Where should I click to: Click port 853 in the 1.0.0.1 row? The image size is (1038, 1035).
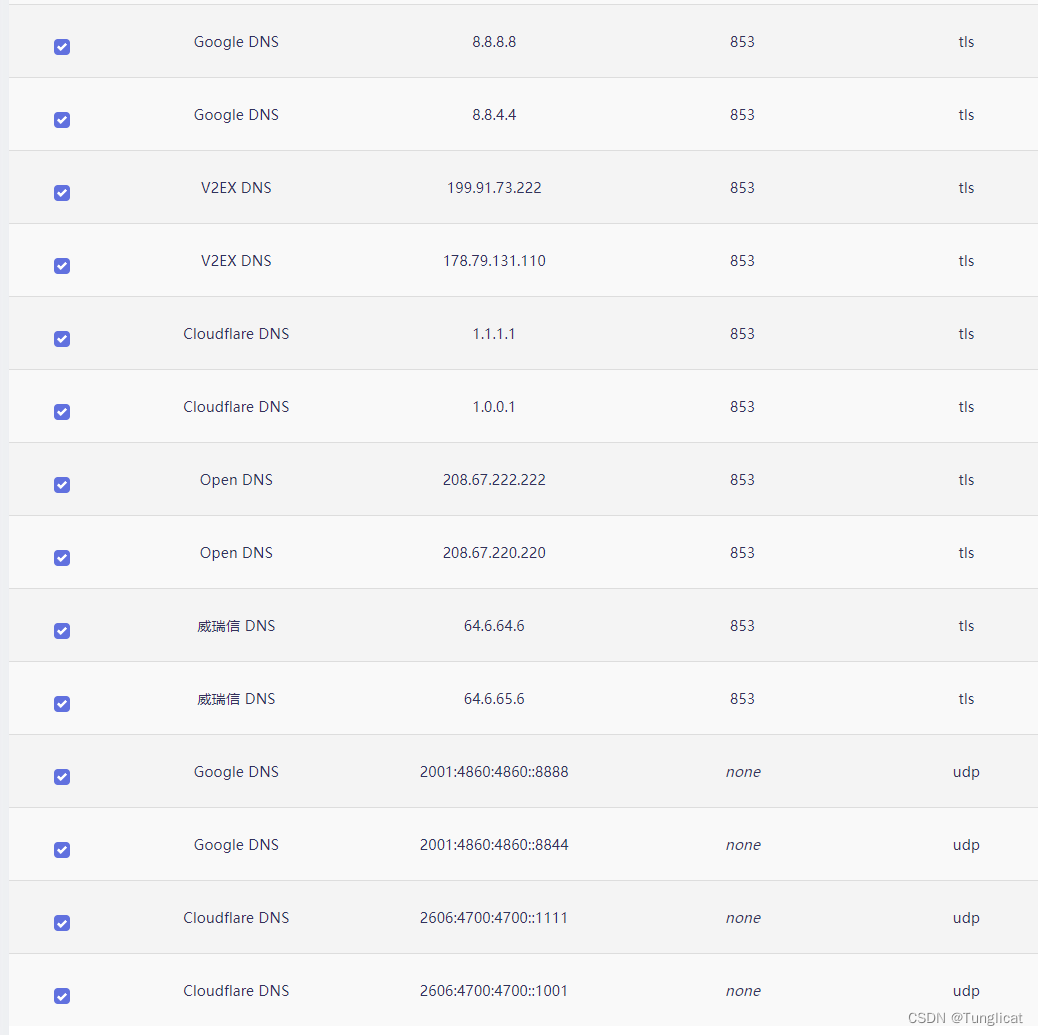742,407
